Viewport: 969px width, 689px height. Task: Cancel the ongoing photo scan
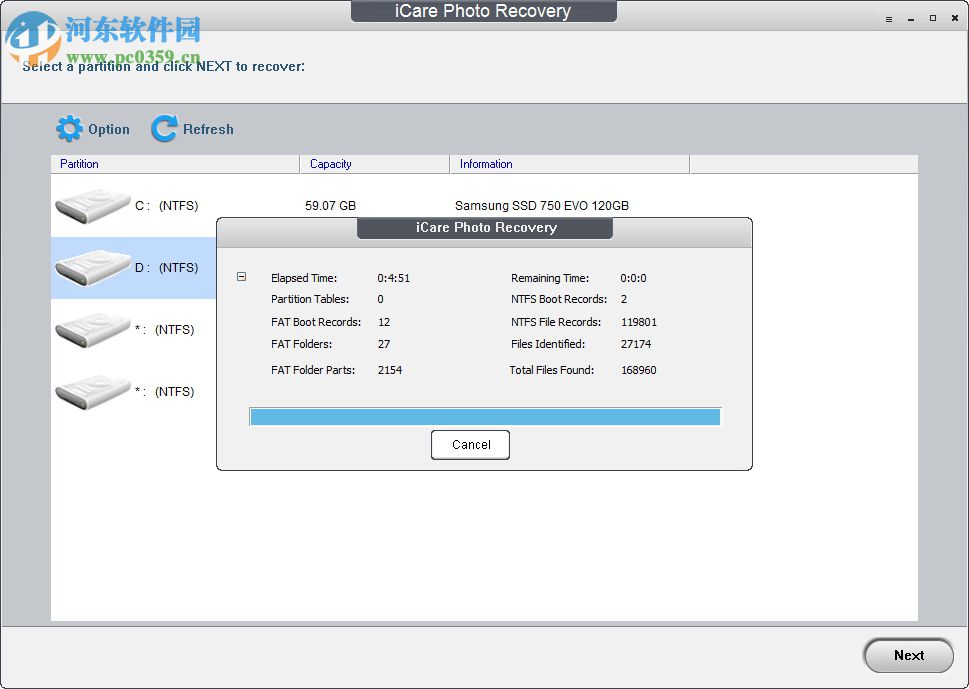click(470, 444)
